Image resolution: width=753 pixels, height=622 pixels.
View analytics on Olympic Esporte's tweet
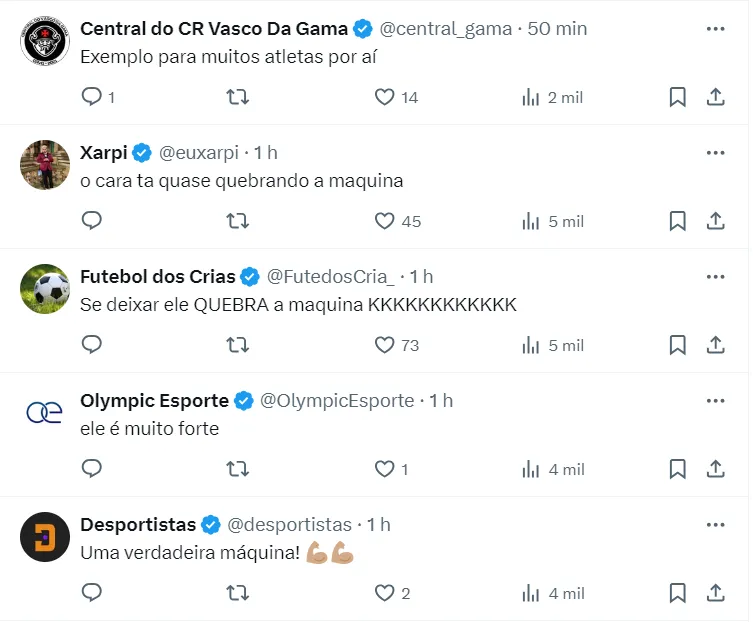click(531, 469)
